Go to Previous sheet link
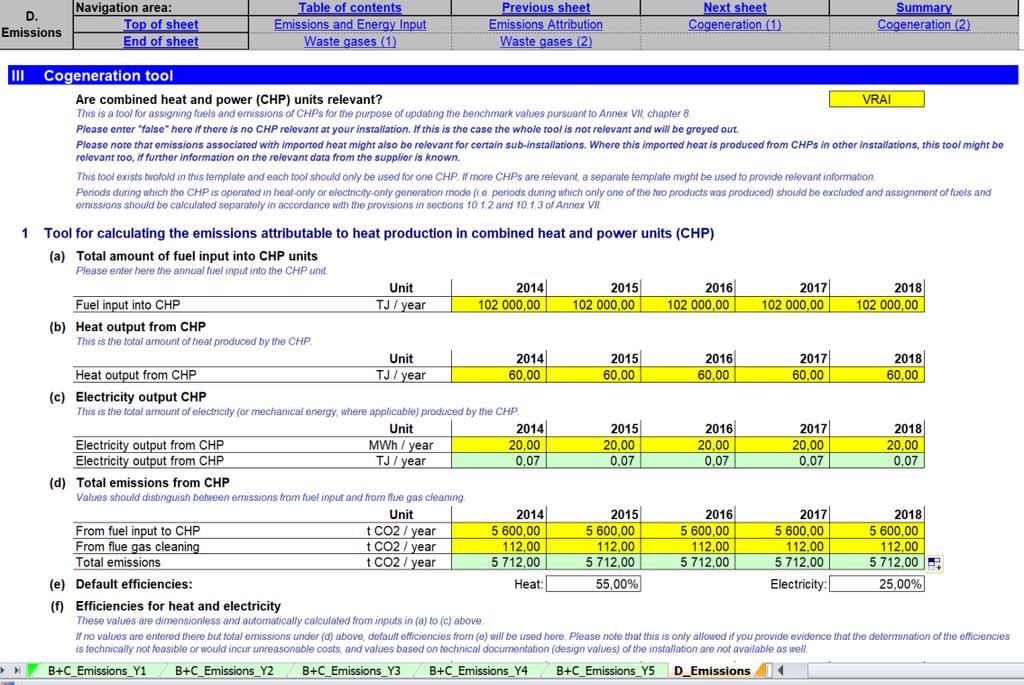The width and height of the screenshot is (1024, 685). pyautogui.click(x=546, y=8)
